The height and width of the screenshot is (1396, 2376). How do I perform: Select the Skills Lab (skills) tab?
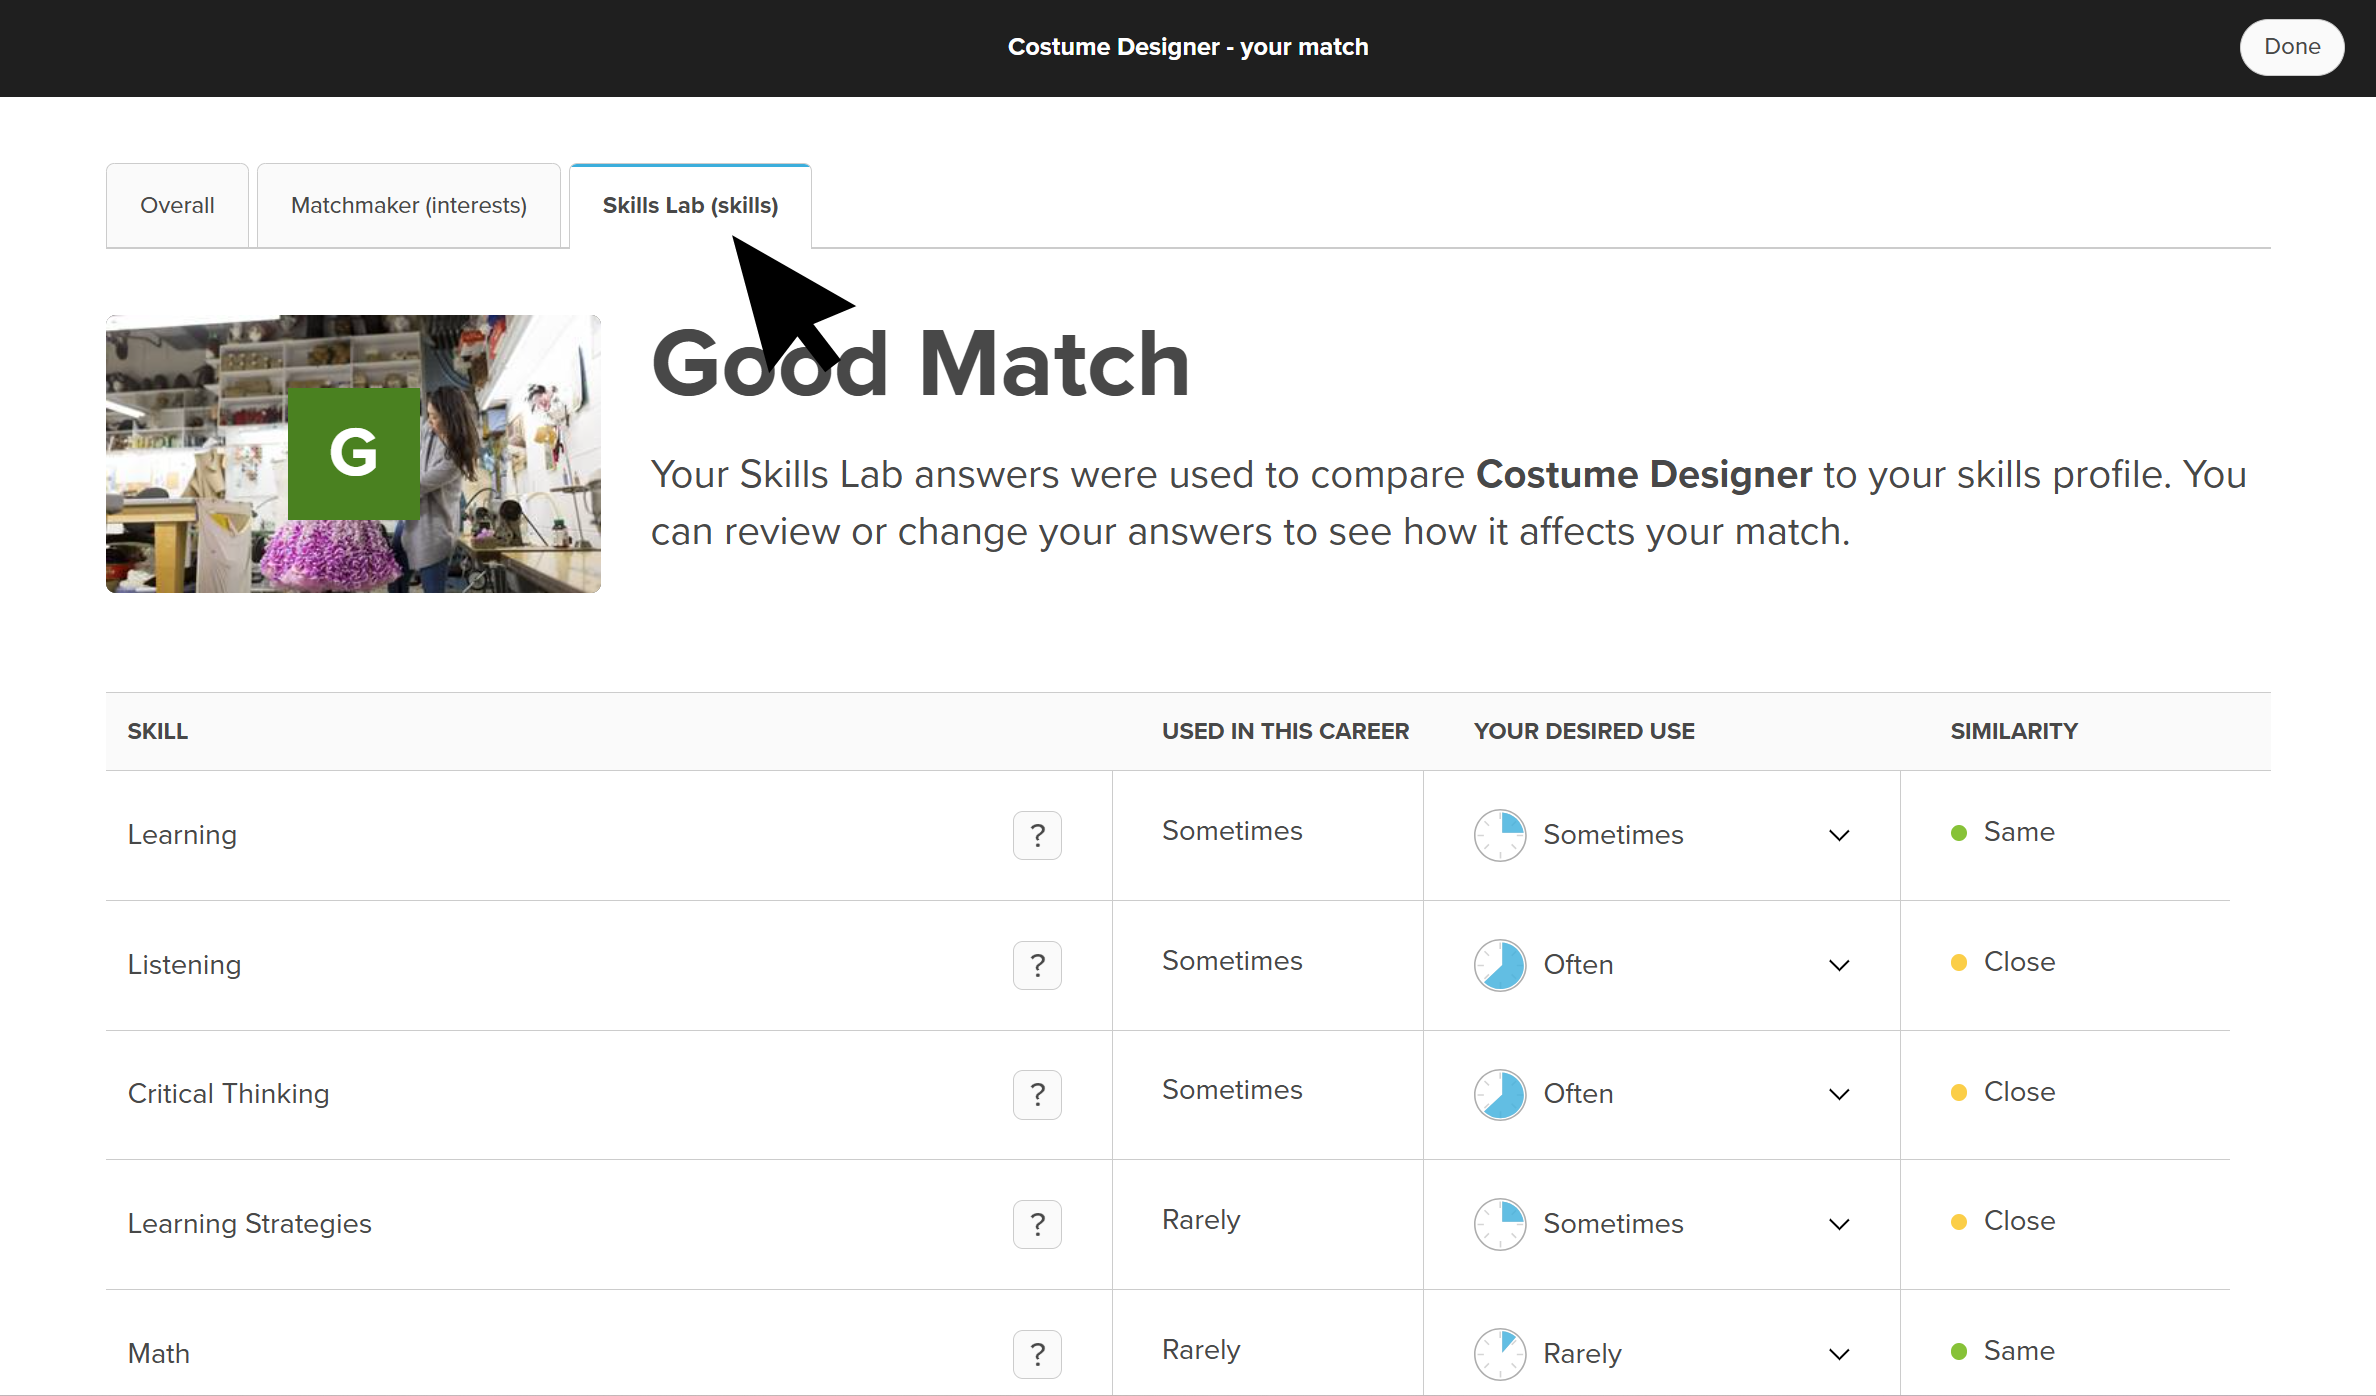point(689,205)
